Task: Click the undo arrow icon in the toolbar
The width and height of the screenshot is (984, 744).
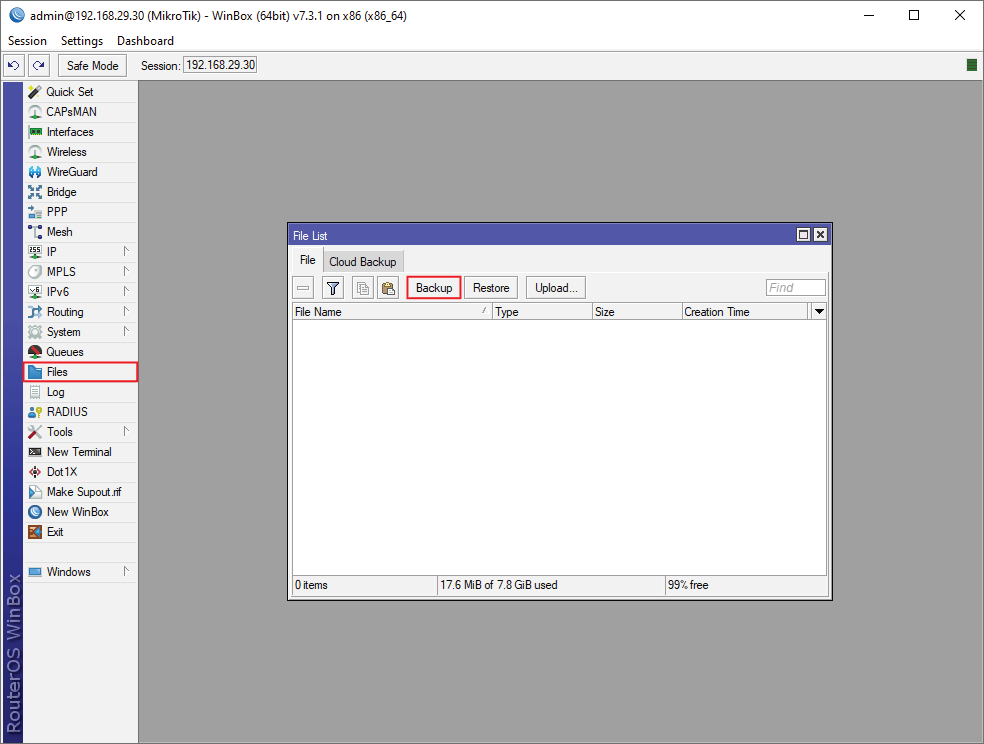Action: click(14, 66)
